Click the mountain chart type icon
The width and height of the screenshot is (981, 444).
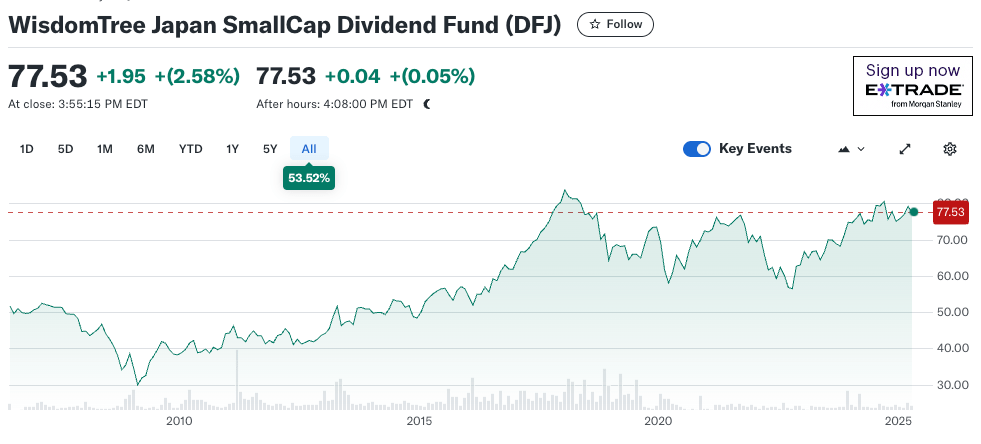(844, 149)
